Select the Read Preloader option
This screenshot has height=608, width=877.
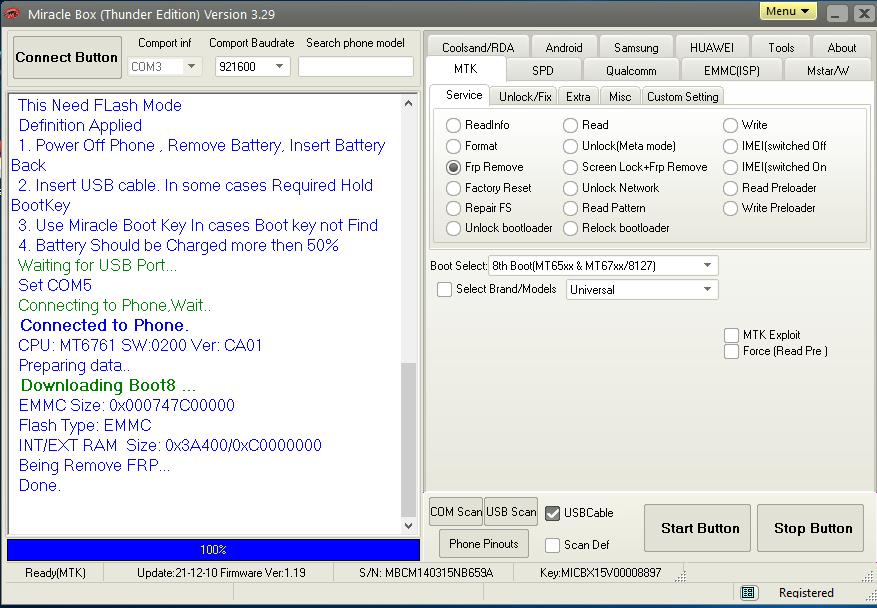click(x=730, y=188)
